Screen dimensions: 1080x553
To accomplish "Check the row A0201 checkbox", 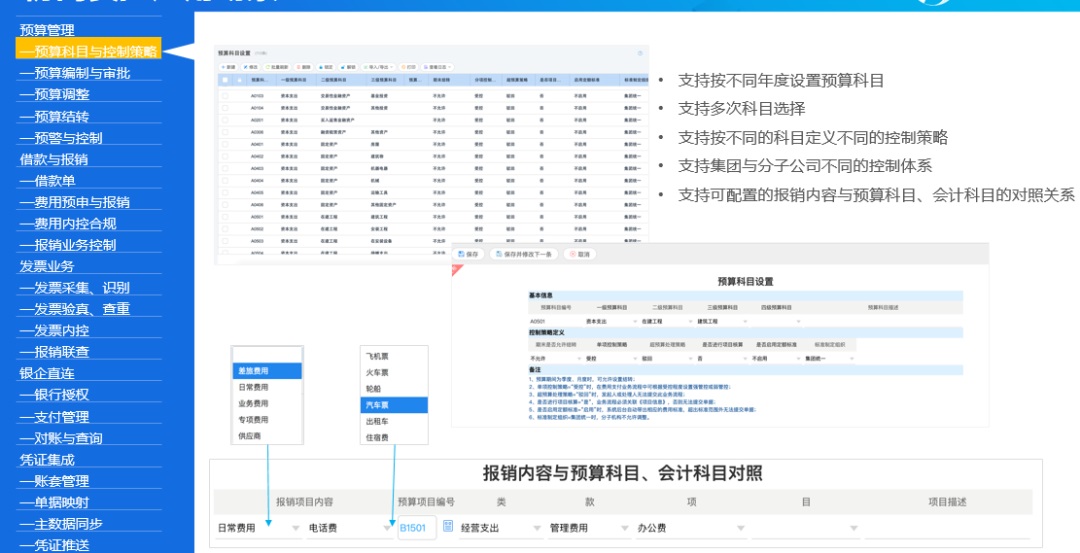I will tap(225, 120).
